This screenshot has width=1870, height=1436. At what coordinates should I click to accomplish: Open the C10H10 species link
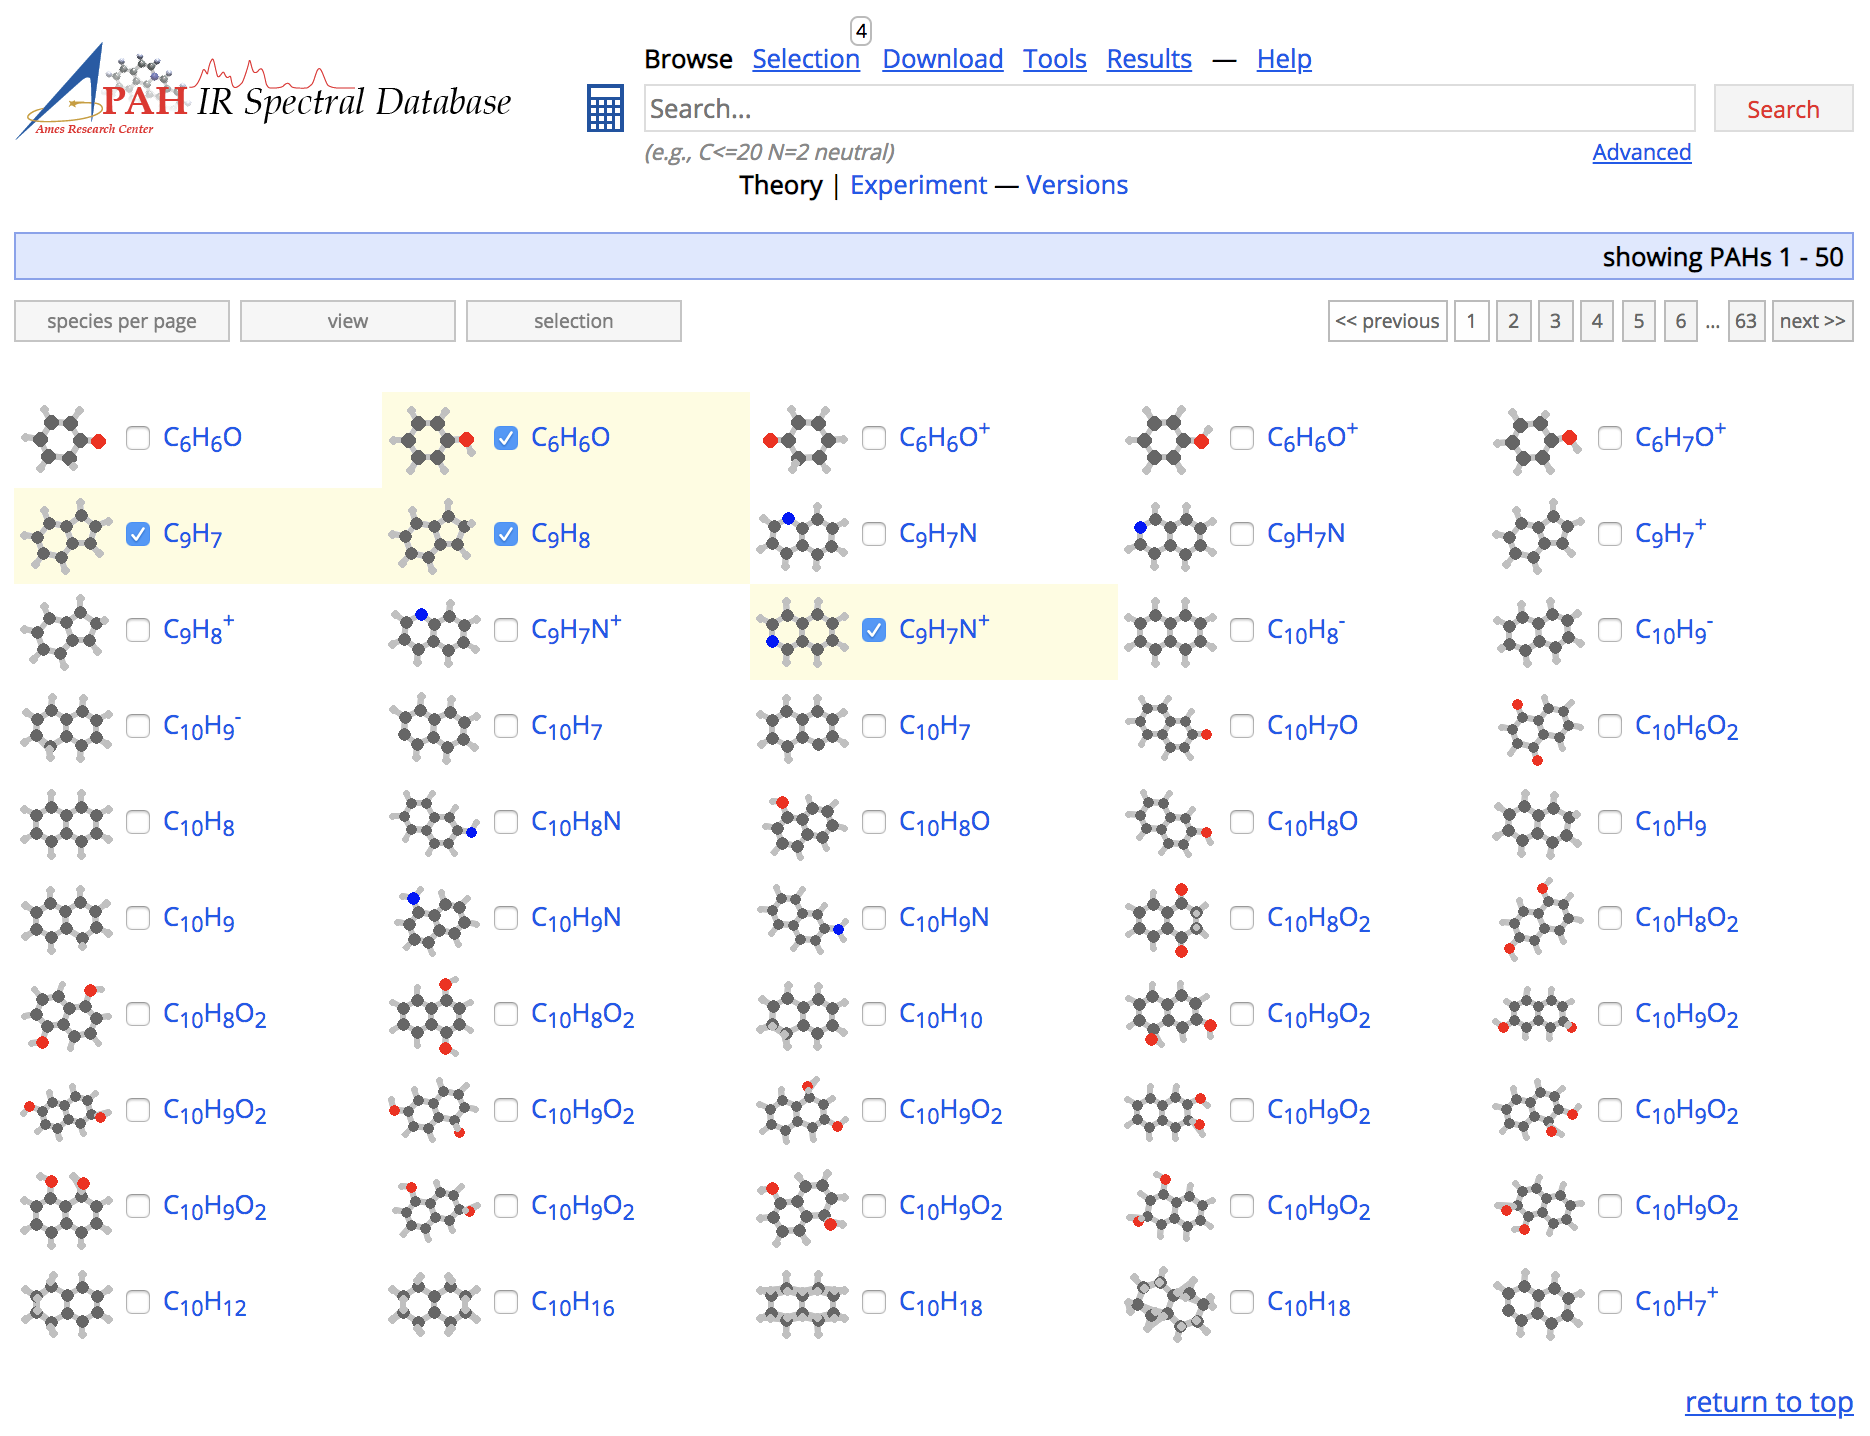click(x=941, y=1015)
